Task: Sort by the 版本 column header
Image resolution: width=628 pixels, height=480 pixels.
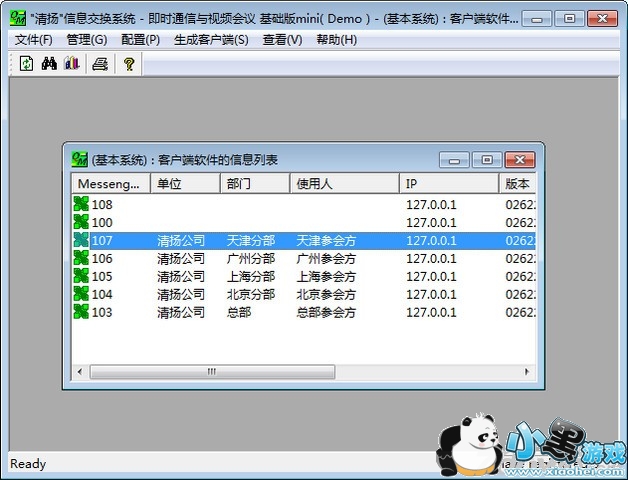Action: [x=517, y=184]
